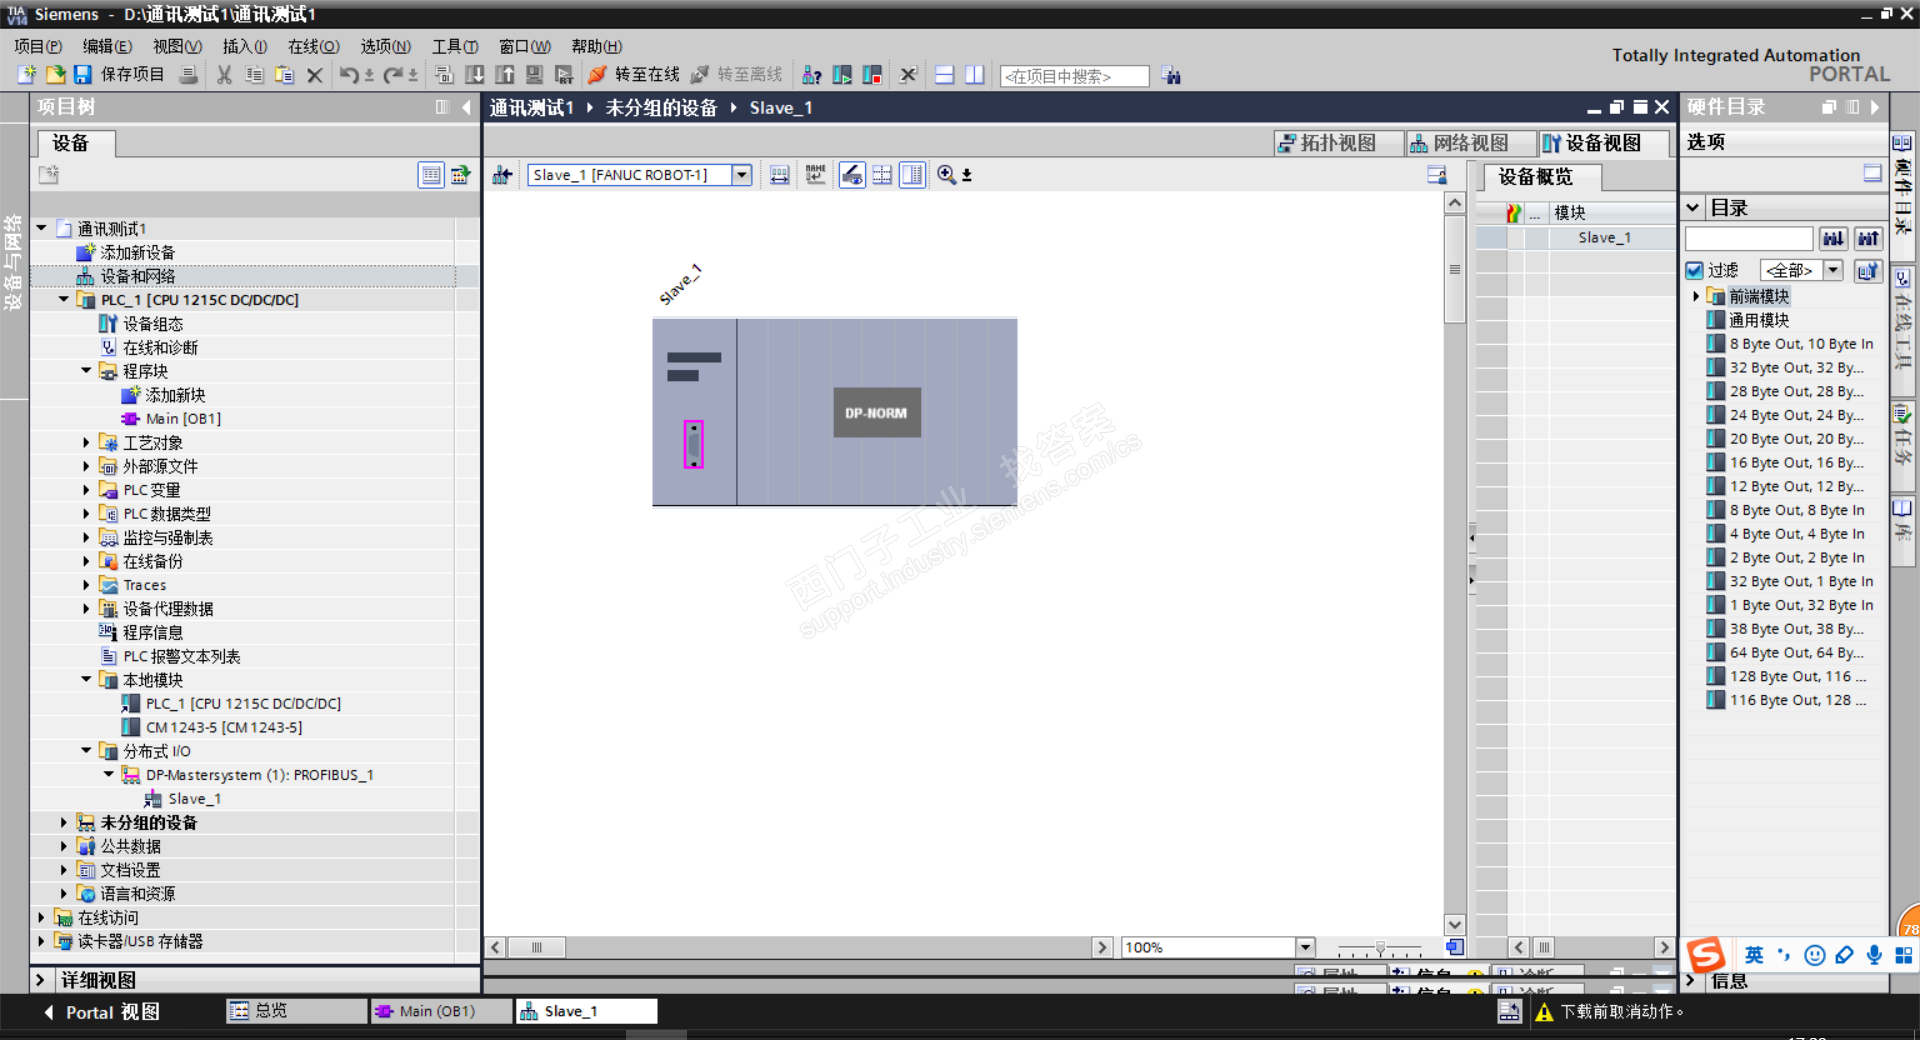The image size is (1920, 1040).
Task: Open the 在线(O) menu
Action: 314,46
